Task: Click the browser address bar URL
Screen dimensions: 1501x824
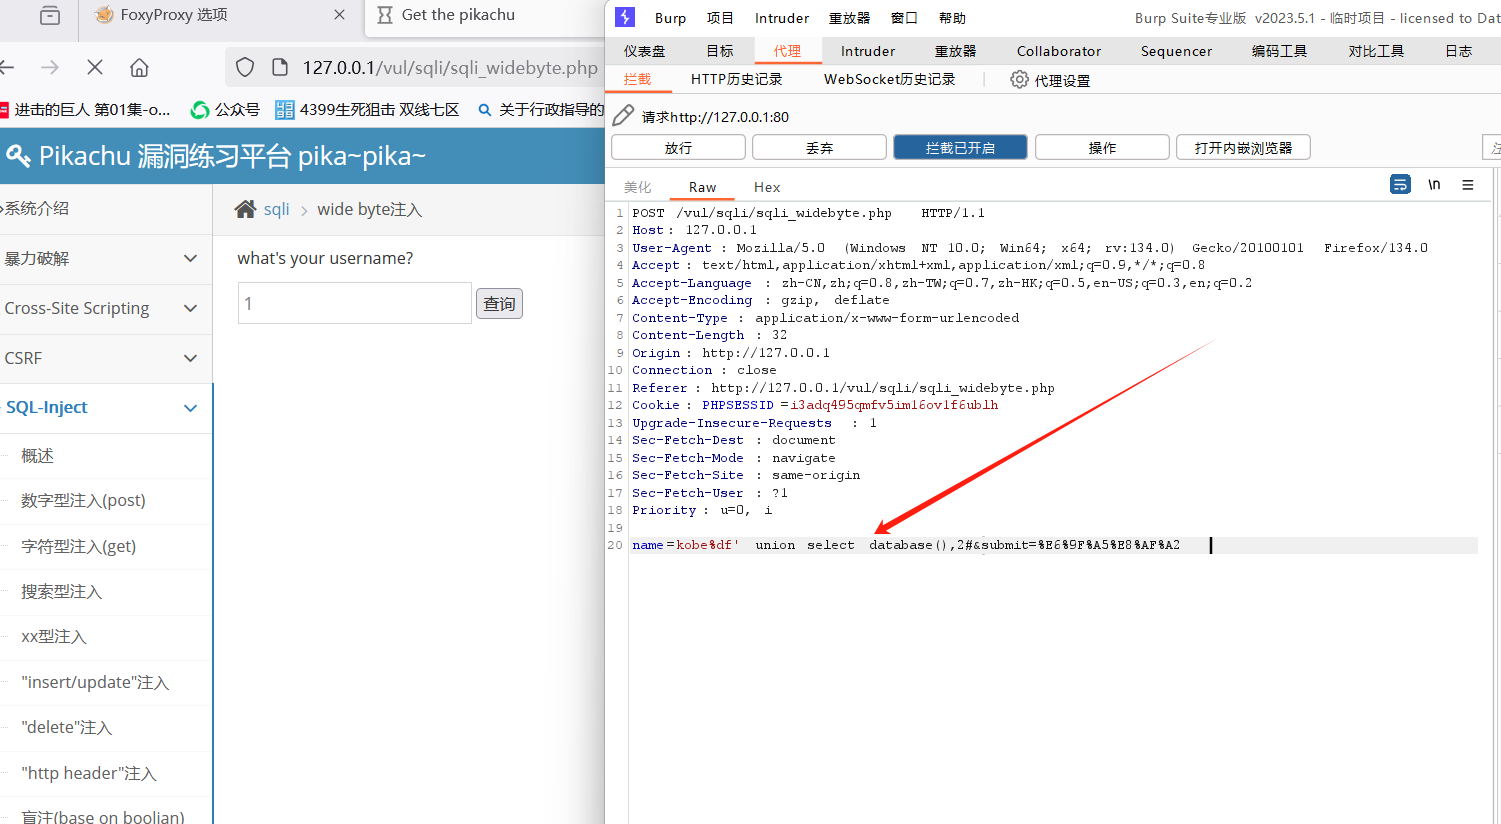Action: pyautogui.click(x=450, y=67)
